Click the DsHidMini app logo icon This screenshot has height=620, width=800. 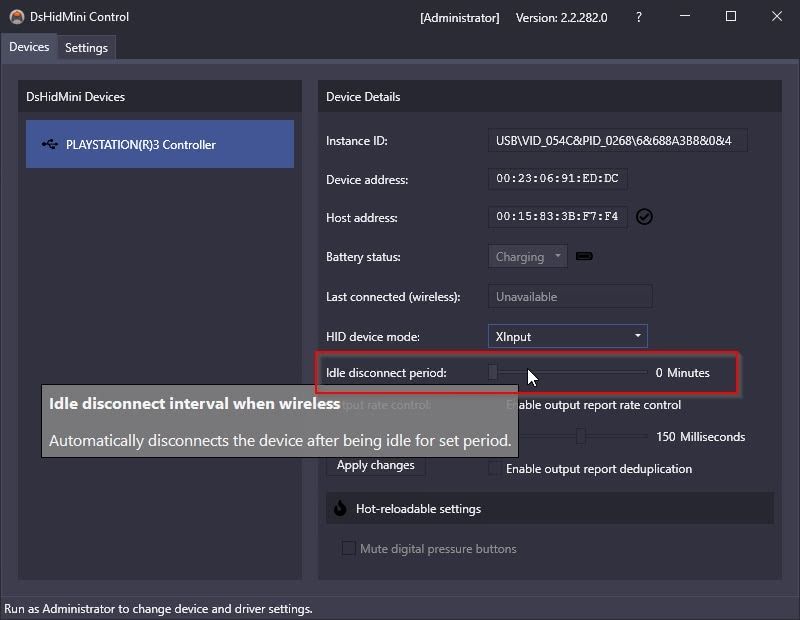(x=17, y=17)
